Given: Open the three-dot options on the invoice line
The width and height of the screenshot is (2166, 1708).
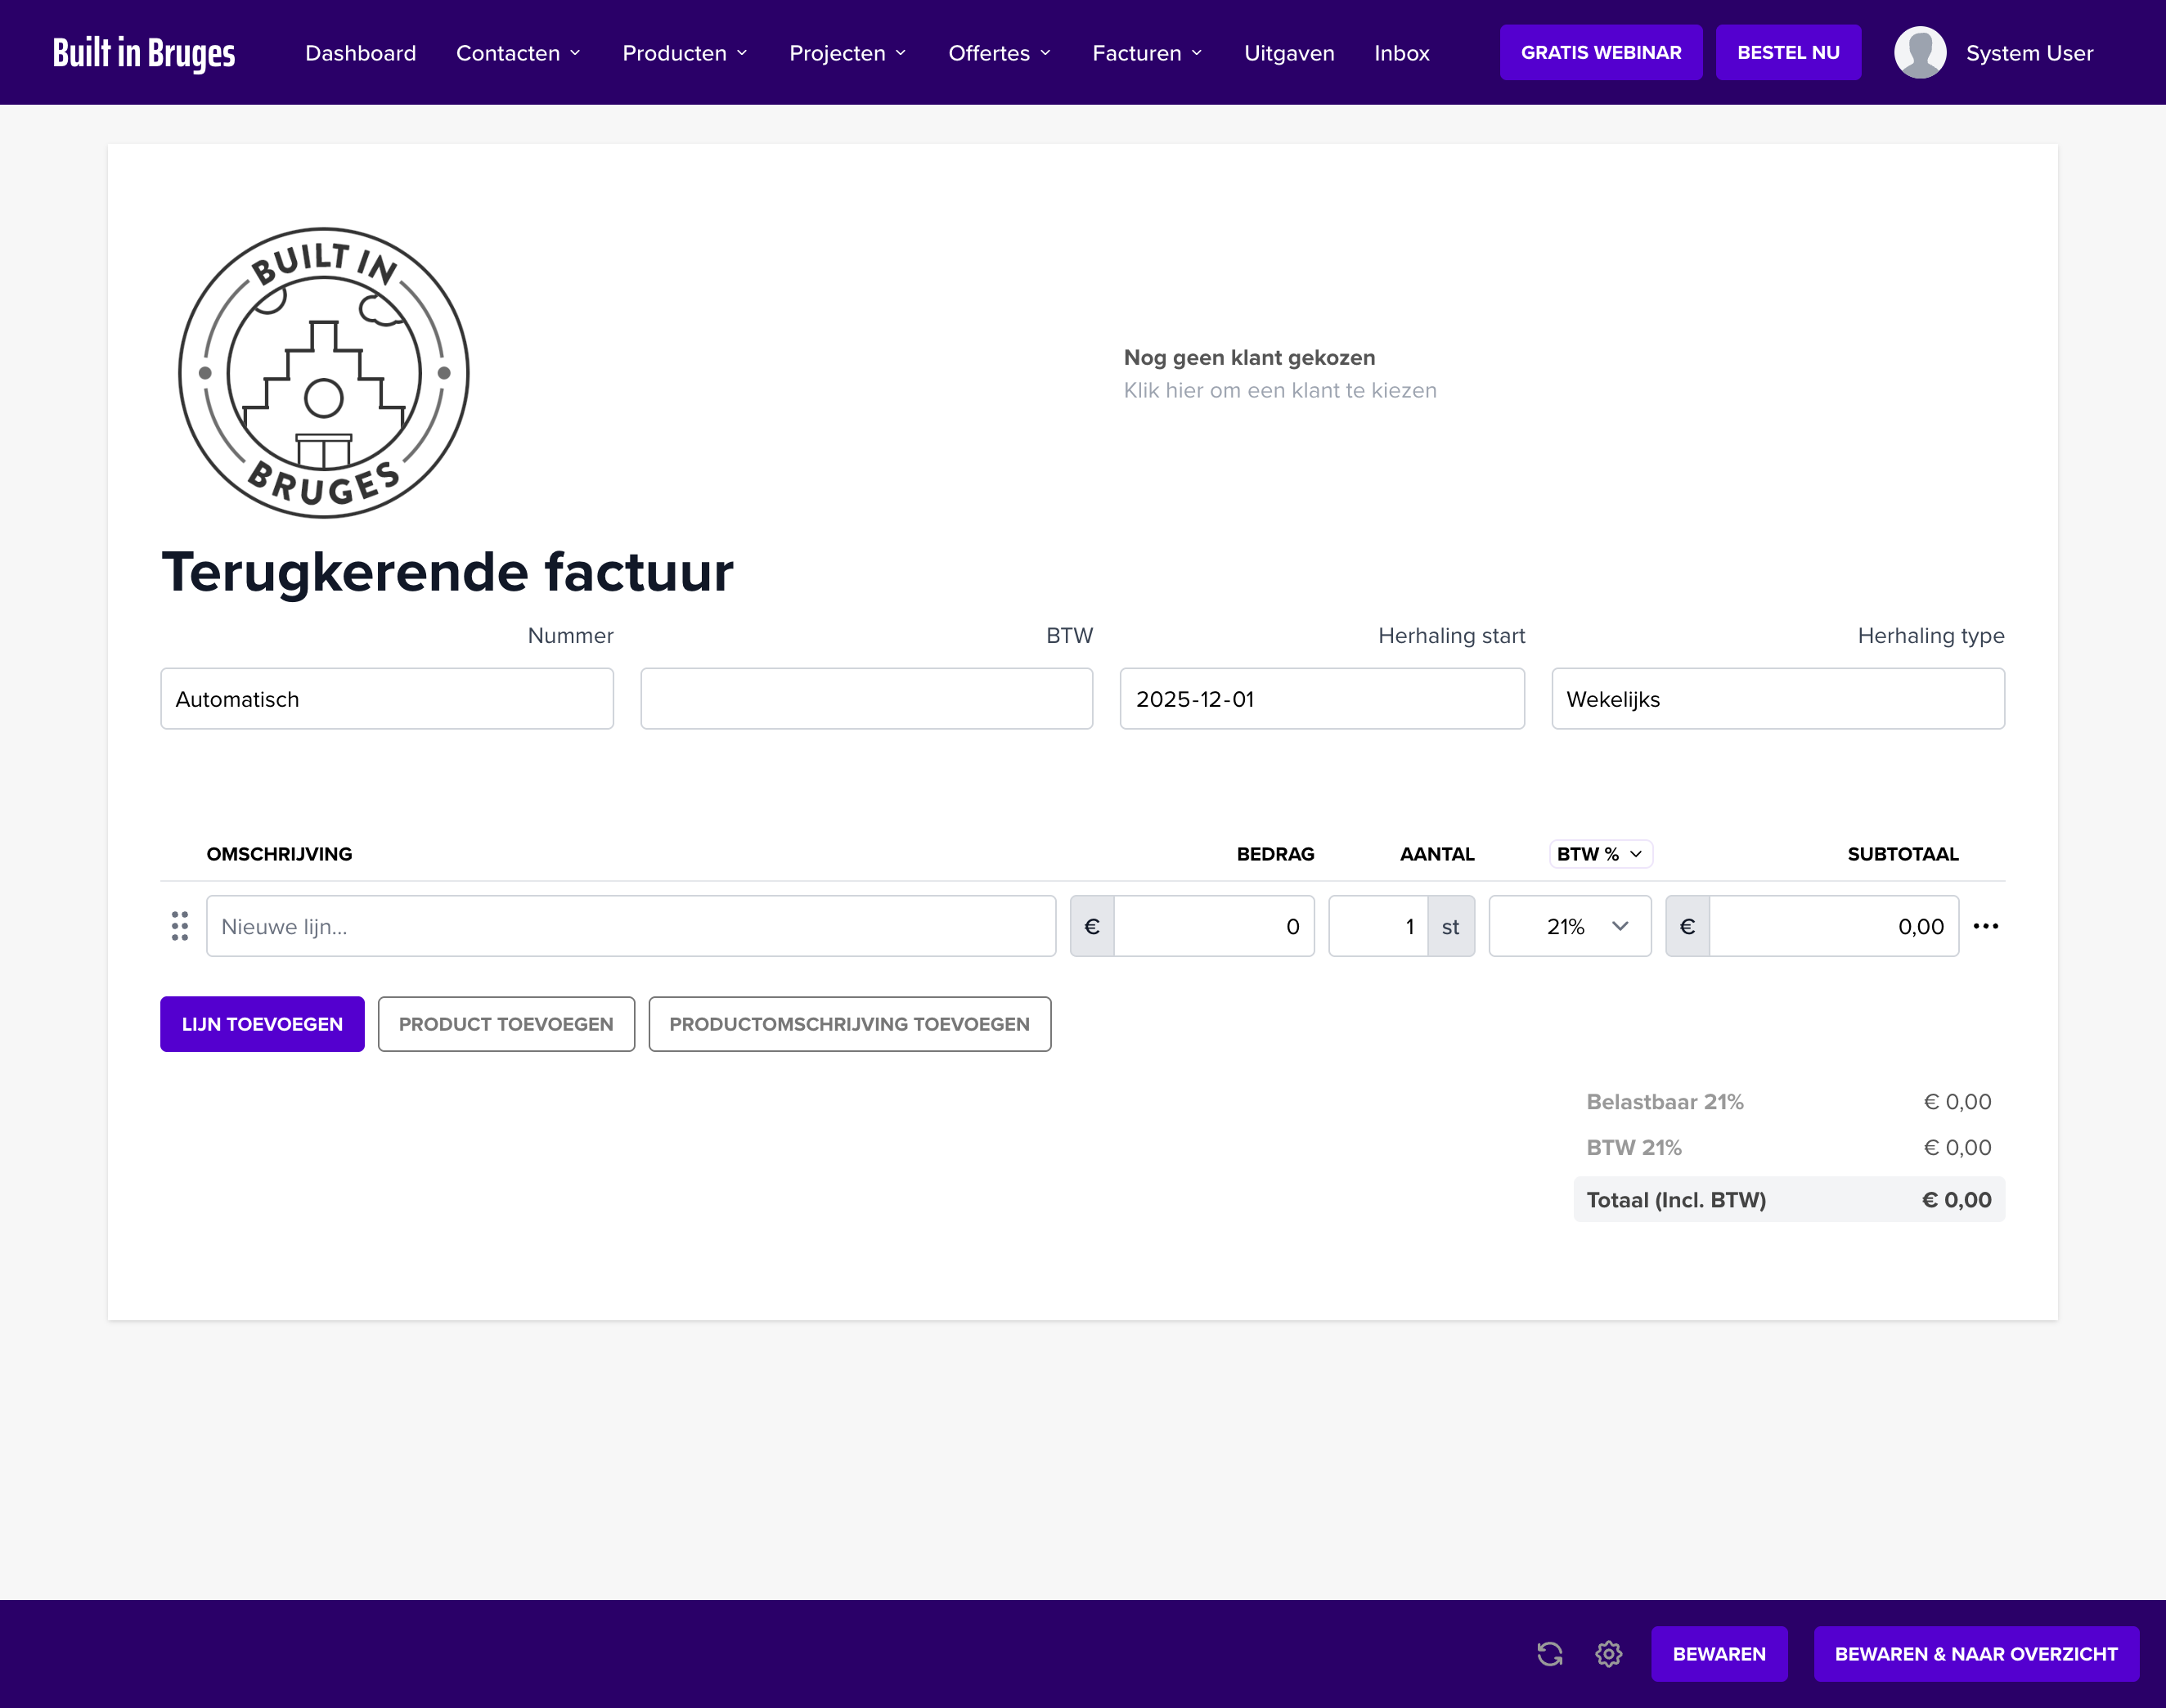Looking at the screenshot, I should click(x=1986, y=926).
